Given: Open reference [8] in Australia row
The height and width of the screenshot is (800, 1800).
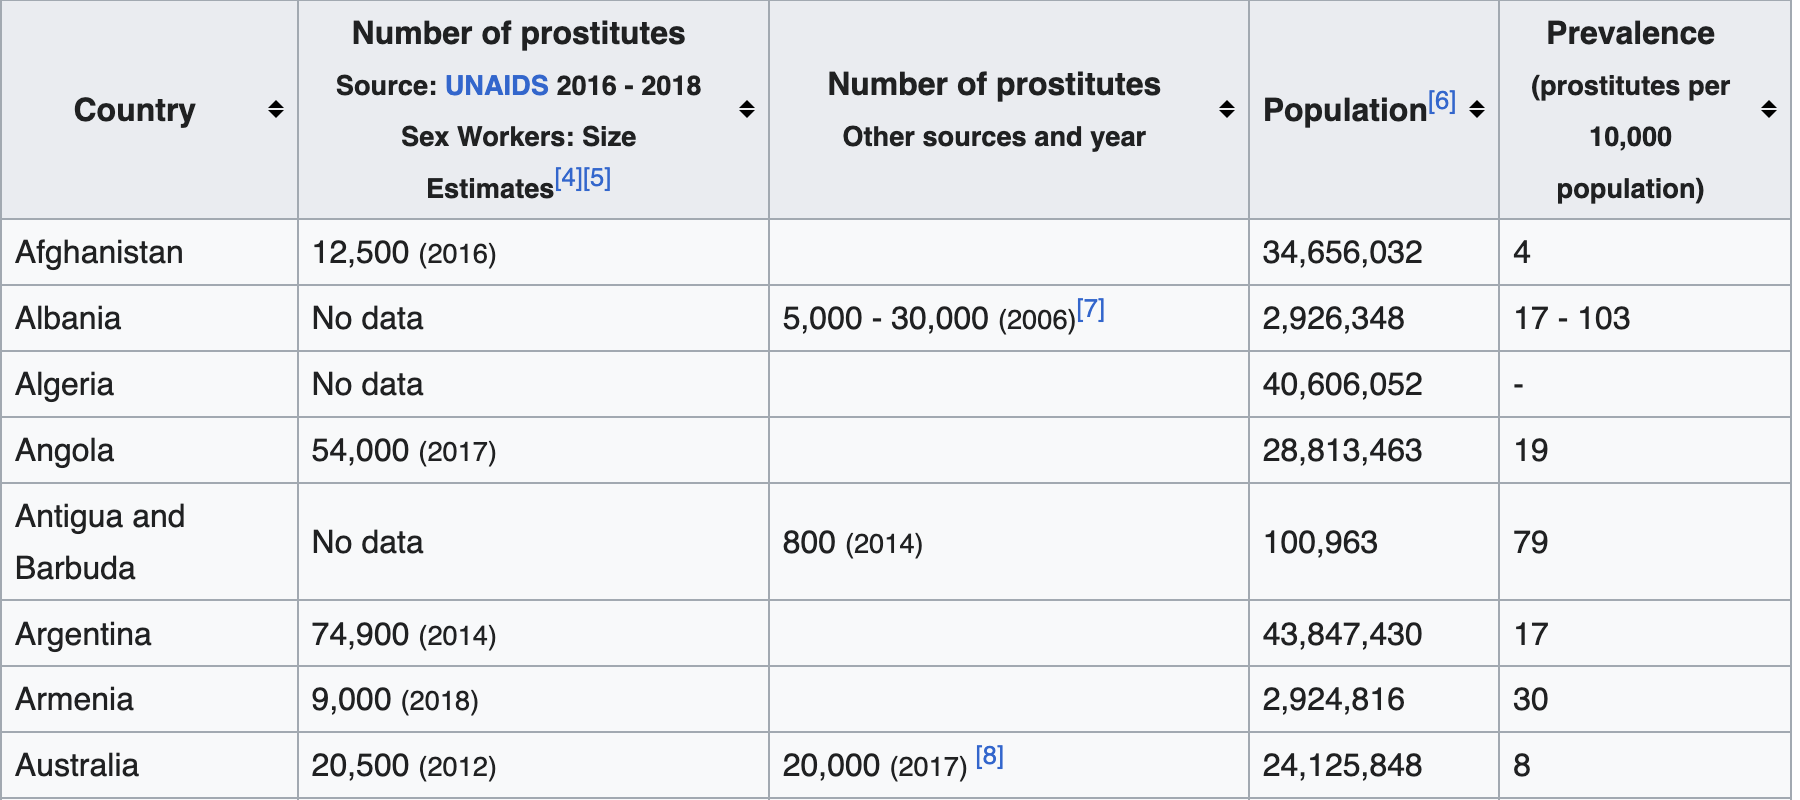Looking at the screenshot, I should (989, 756).
